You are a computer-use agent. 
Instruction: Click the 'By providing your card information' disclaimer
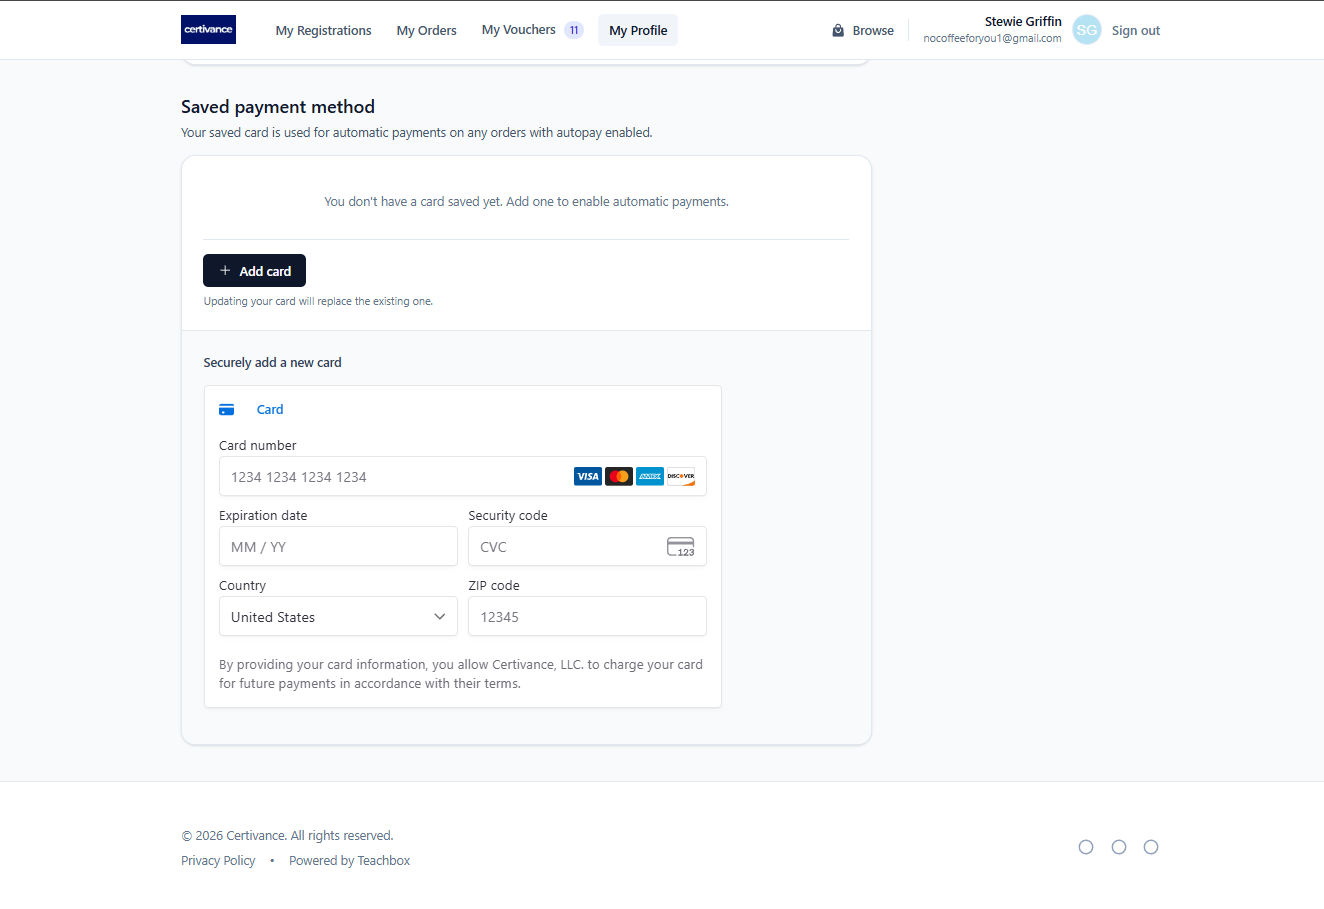point(461,674)
